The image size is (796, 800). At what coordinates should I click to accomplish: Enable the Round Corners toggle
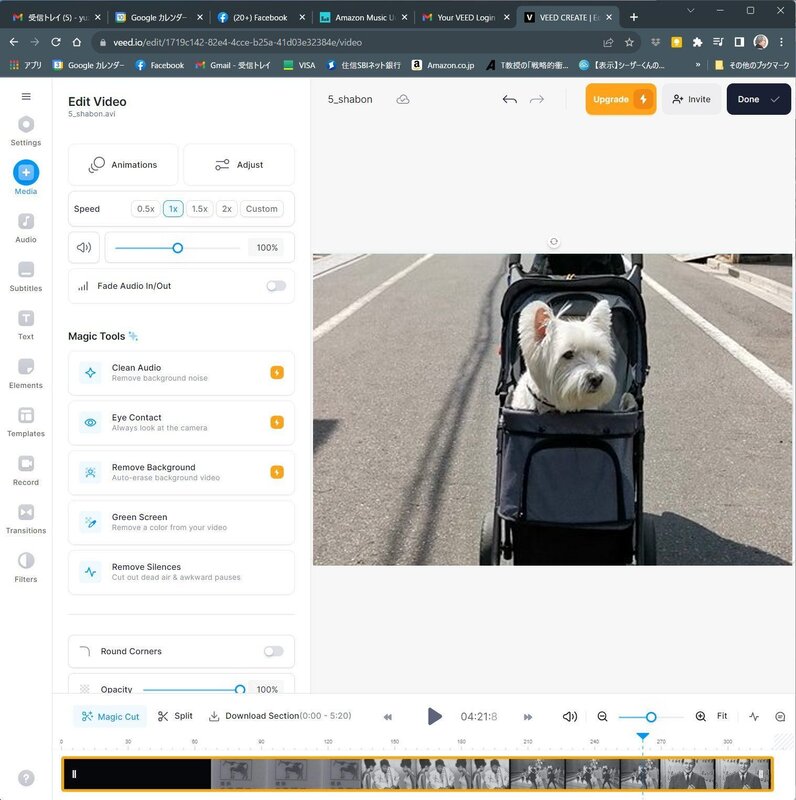click(x=273, y=651)
